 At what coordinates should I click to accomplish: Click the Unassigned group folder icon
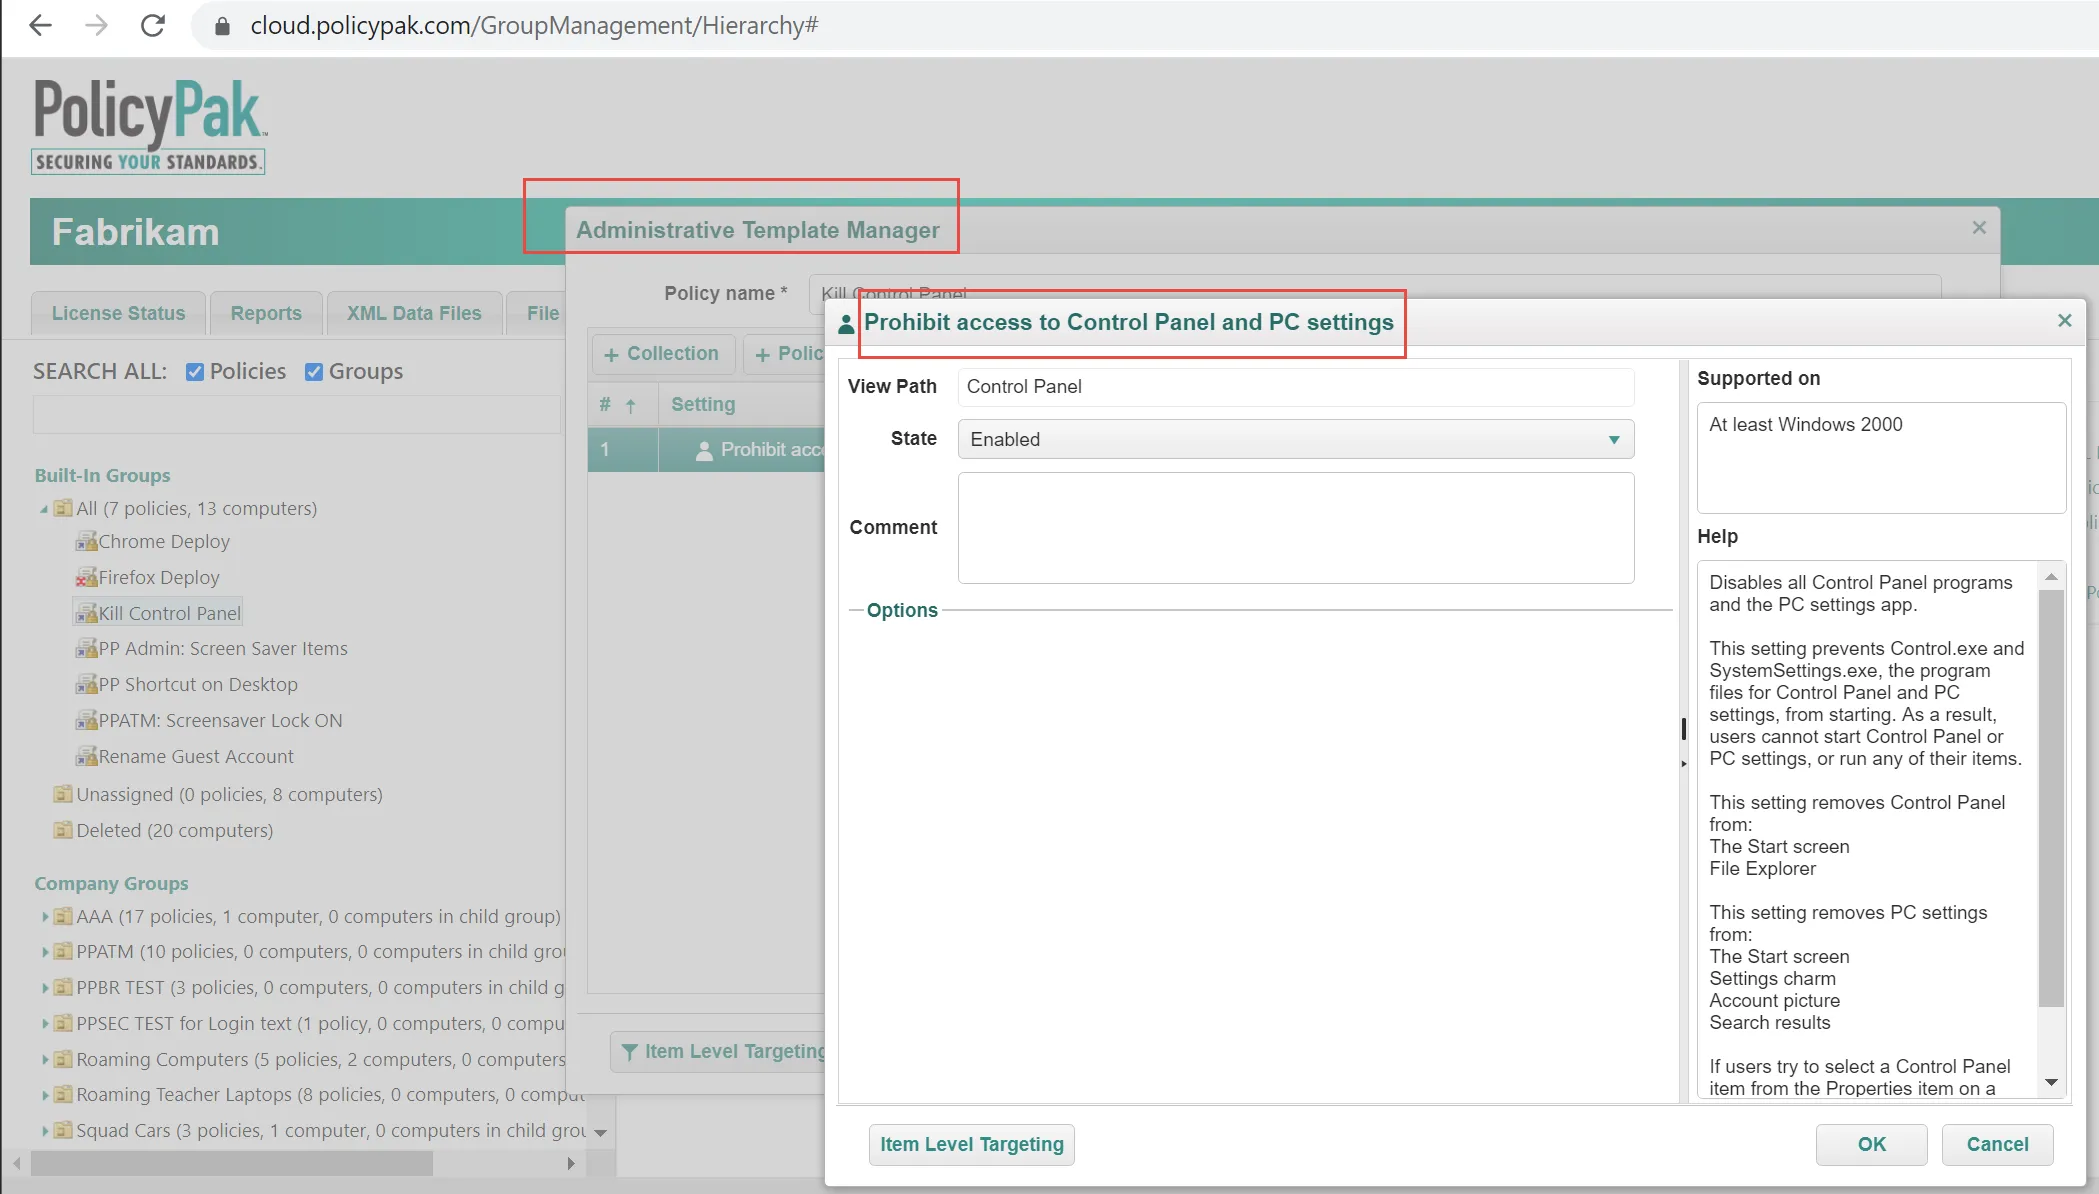pyautogui.click(x=63, y=794)
